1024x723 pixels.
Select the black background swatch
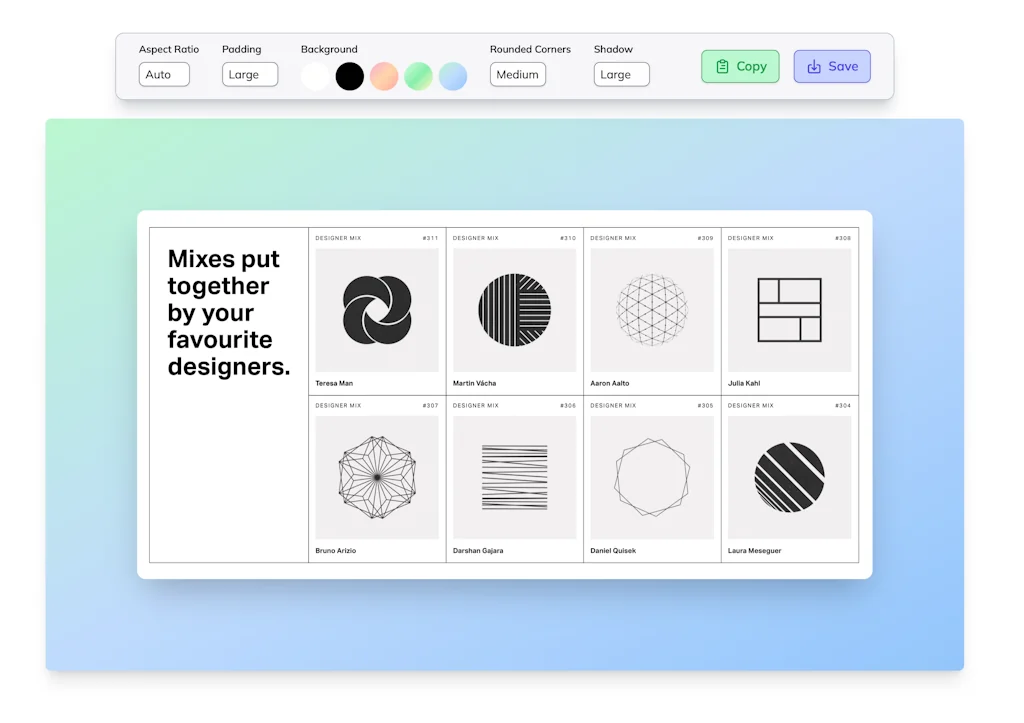[x=349, y=76]
